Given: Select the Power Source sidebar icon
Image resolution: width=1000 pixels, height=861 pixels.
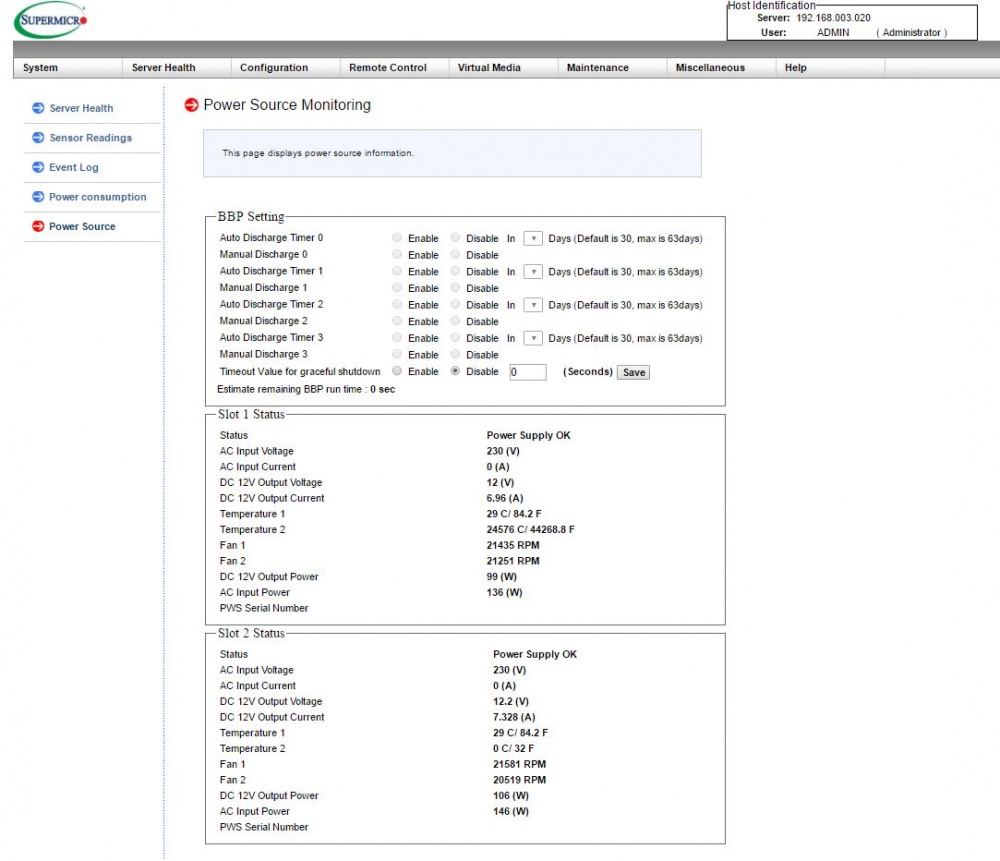Looking at the screenshot, I should [x=37, y=226].
